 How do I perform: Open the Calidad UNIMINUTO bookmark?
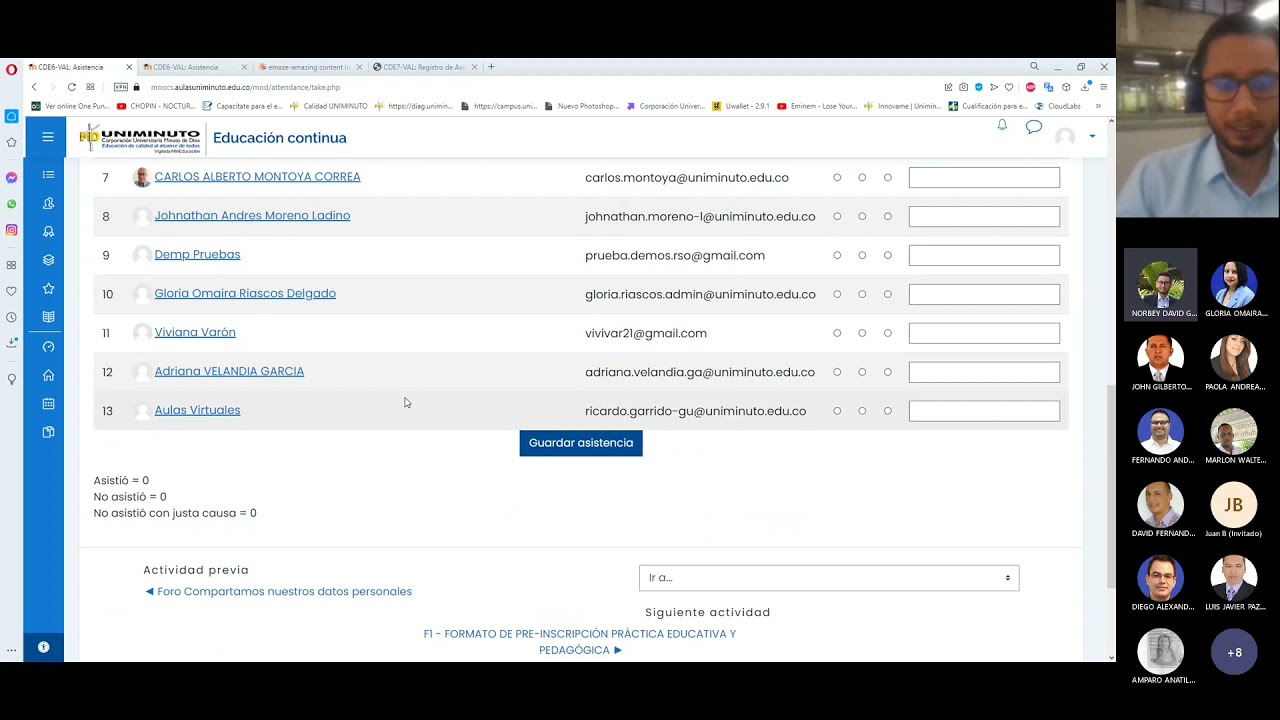(x=329, y=106)
